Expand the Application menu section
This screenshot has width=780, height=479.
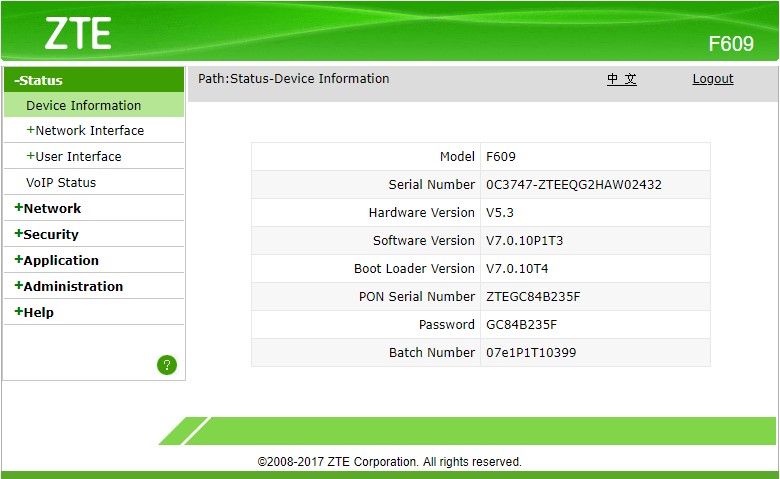94,260
